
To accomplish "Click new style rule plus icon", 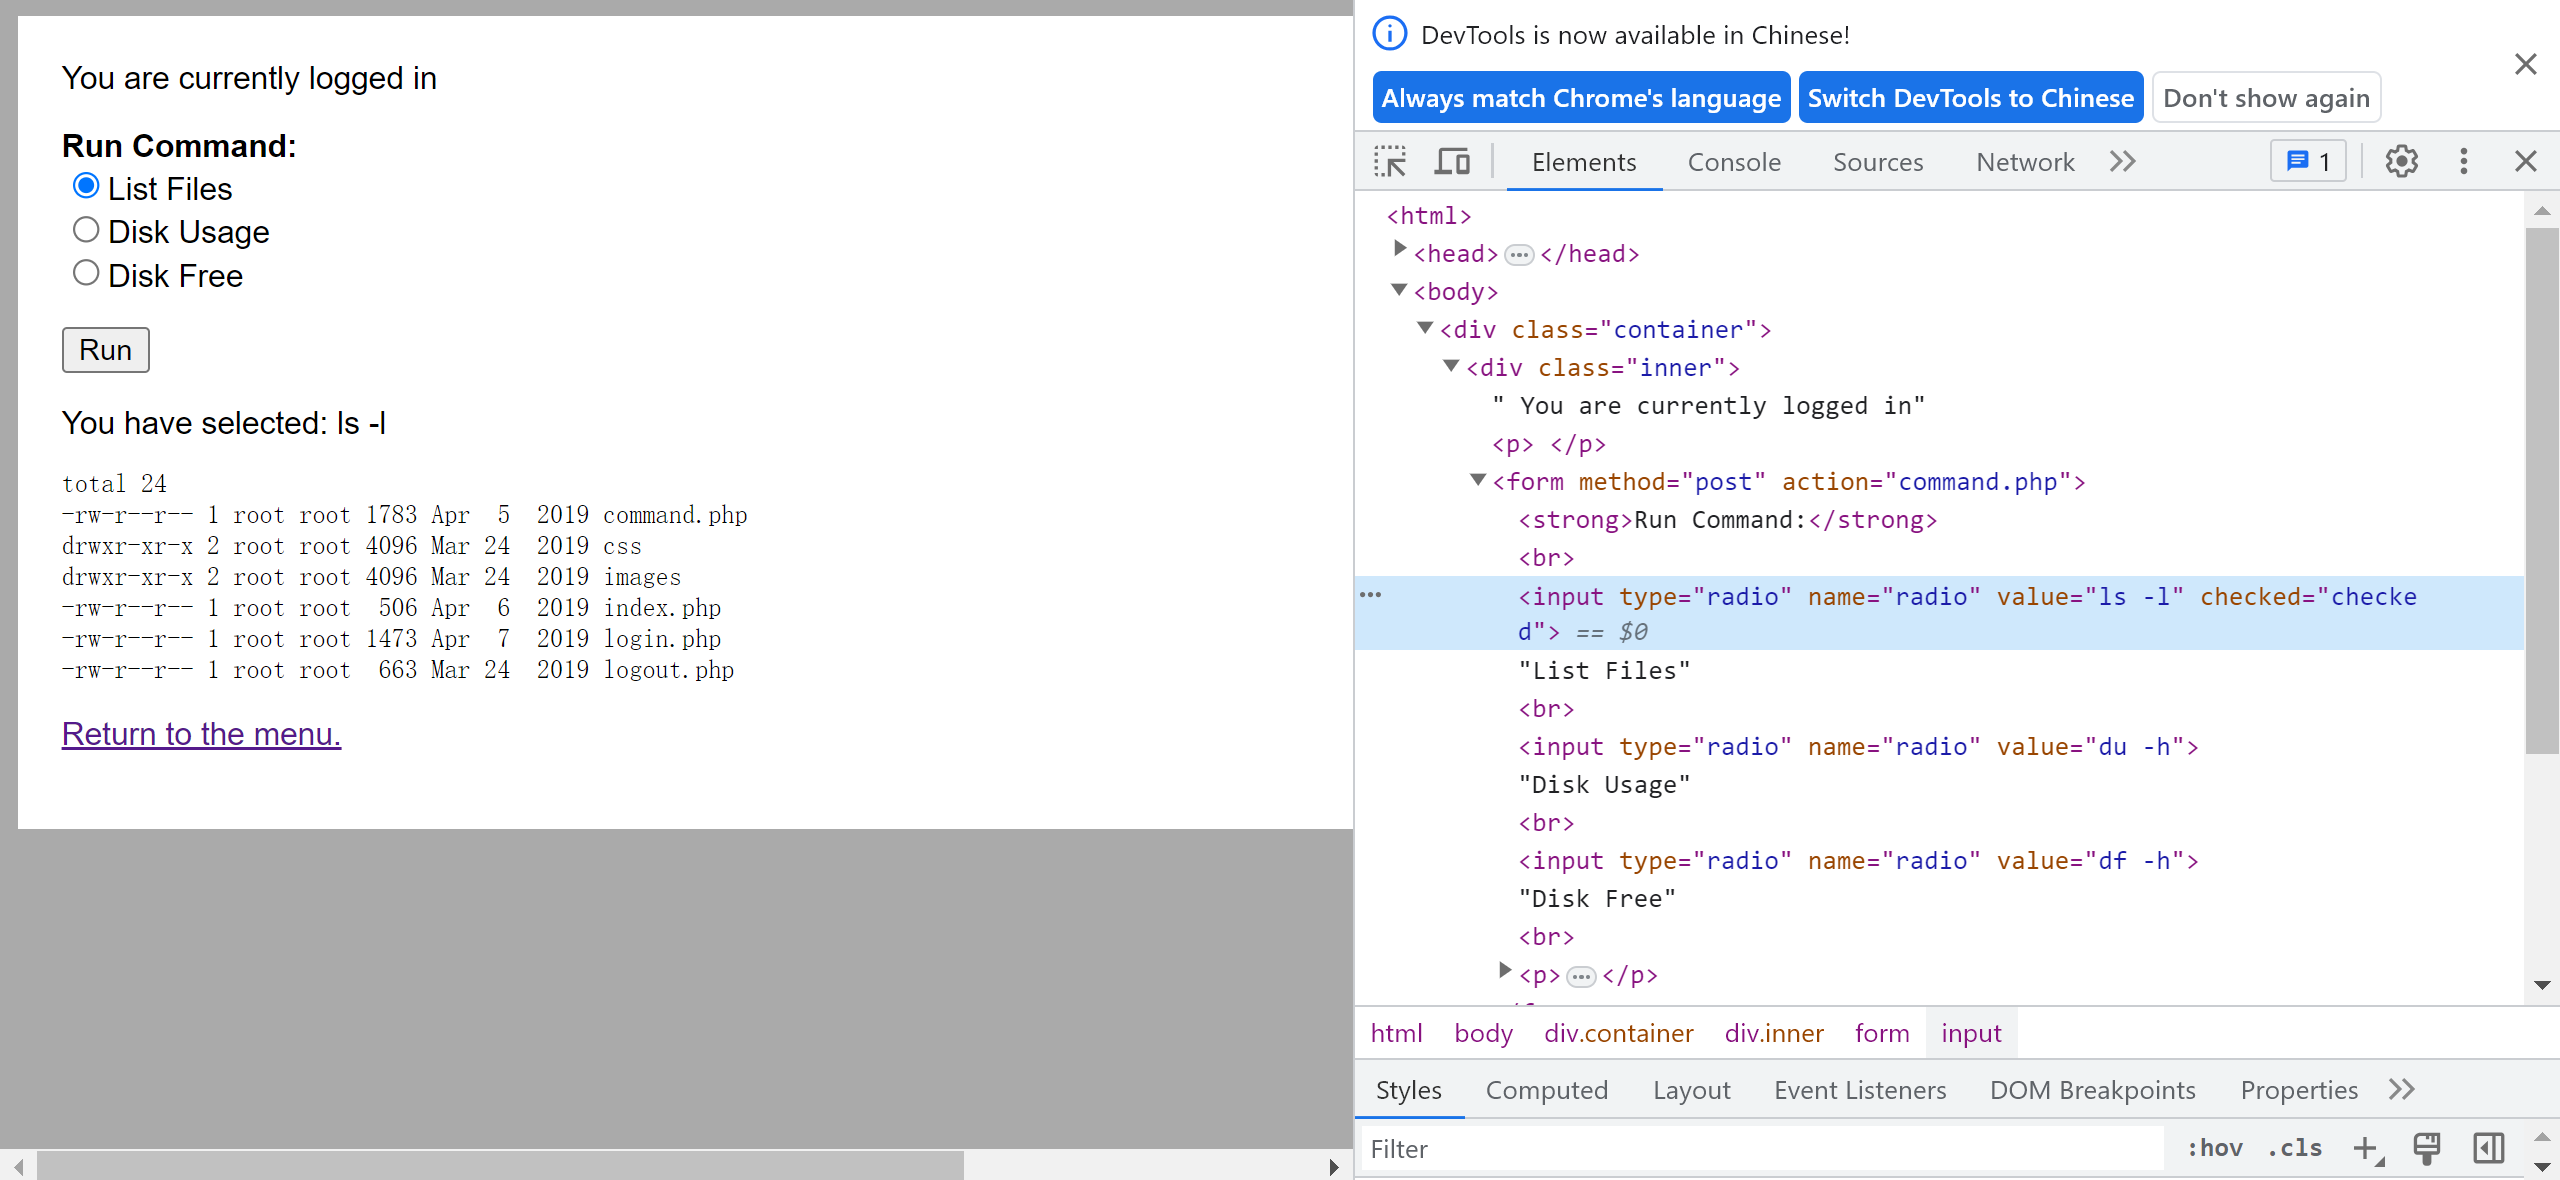I will tap(2366, 1148).
